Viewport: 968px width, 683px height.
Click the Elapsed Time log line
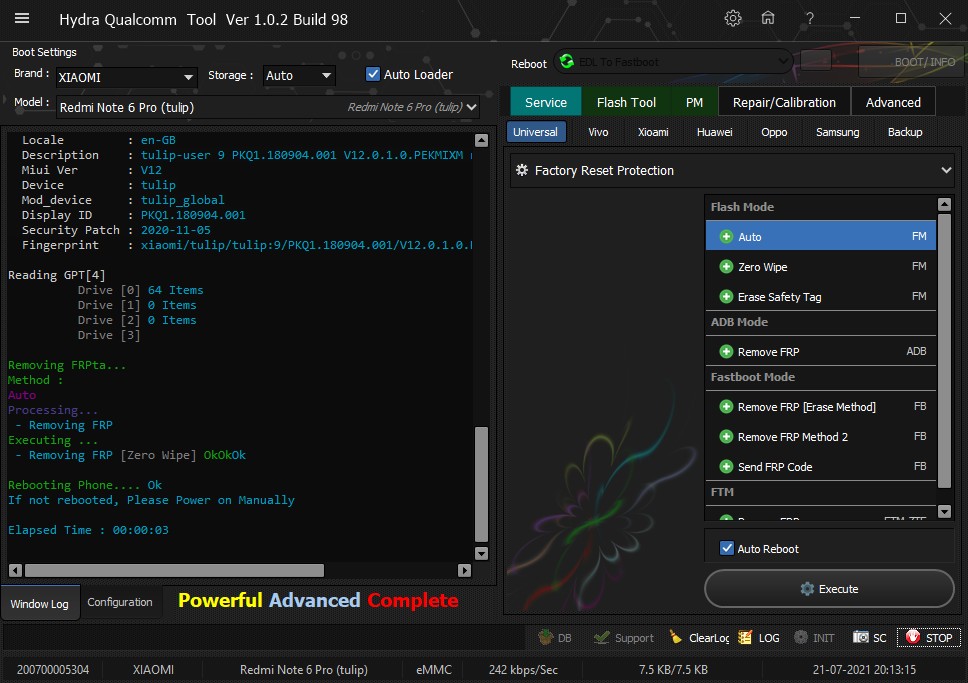coord(88,530)
